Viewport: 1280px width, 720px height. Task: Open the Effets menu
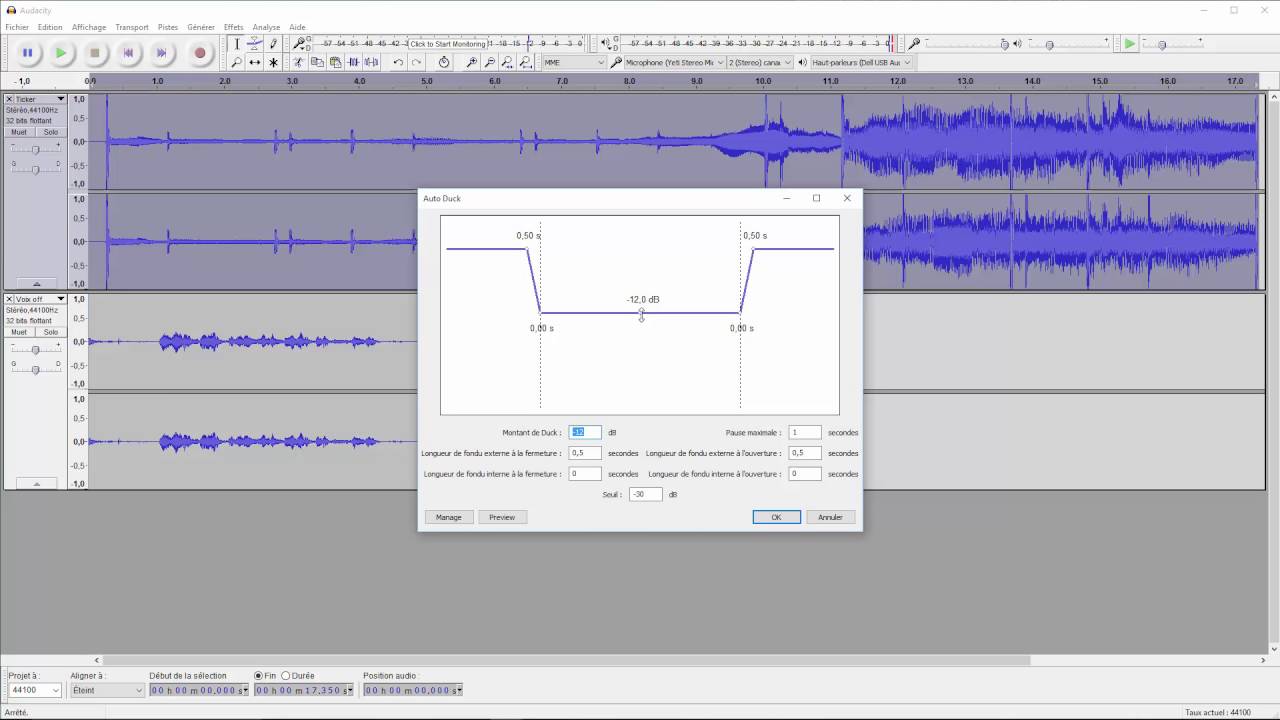pyautogui.click(x=233, y=27)
